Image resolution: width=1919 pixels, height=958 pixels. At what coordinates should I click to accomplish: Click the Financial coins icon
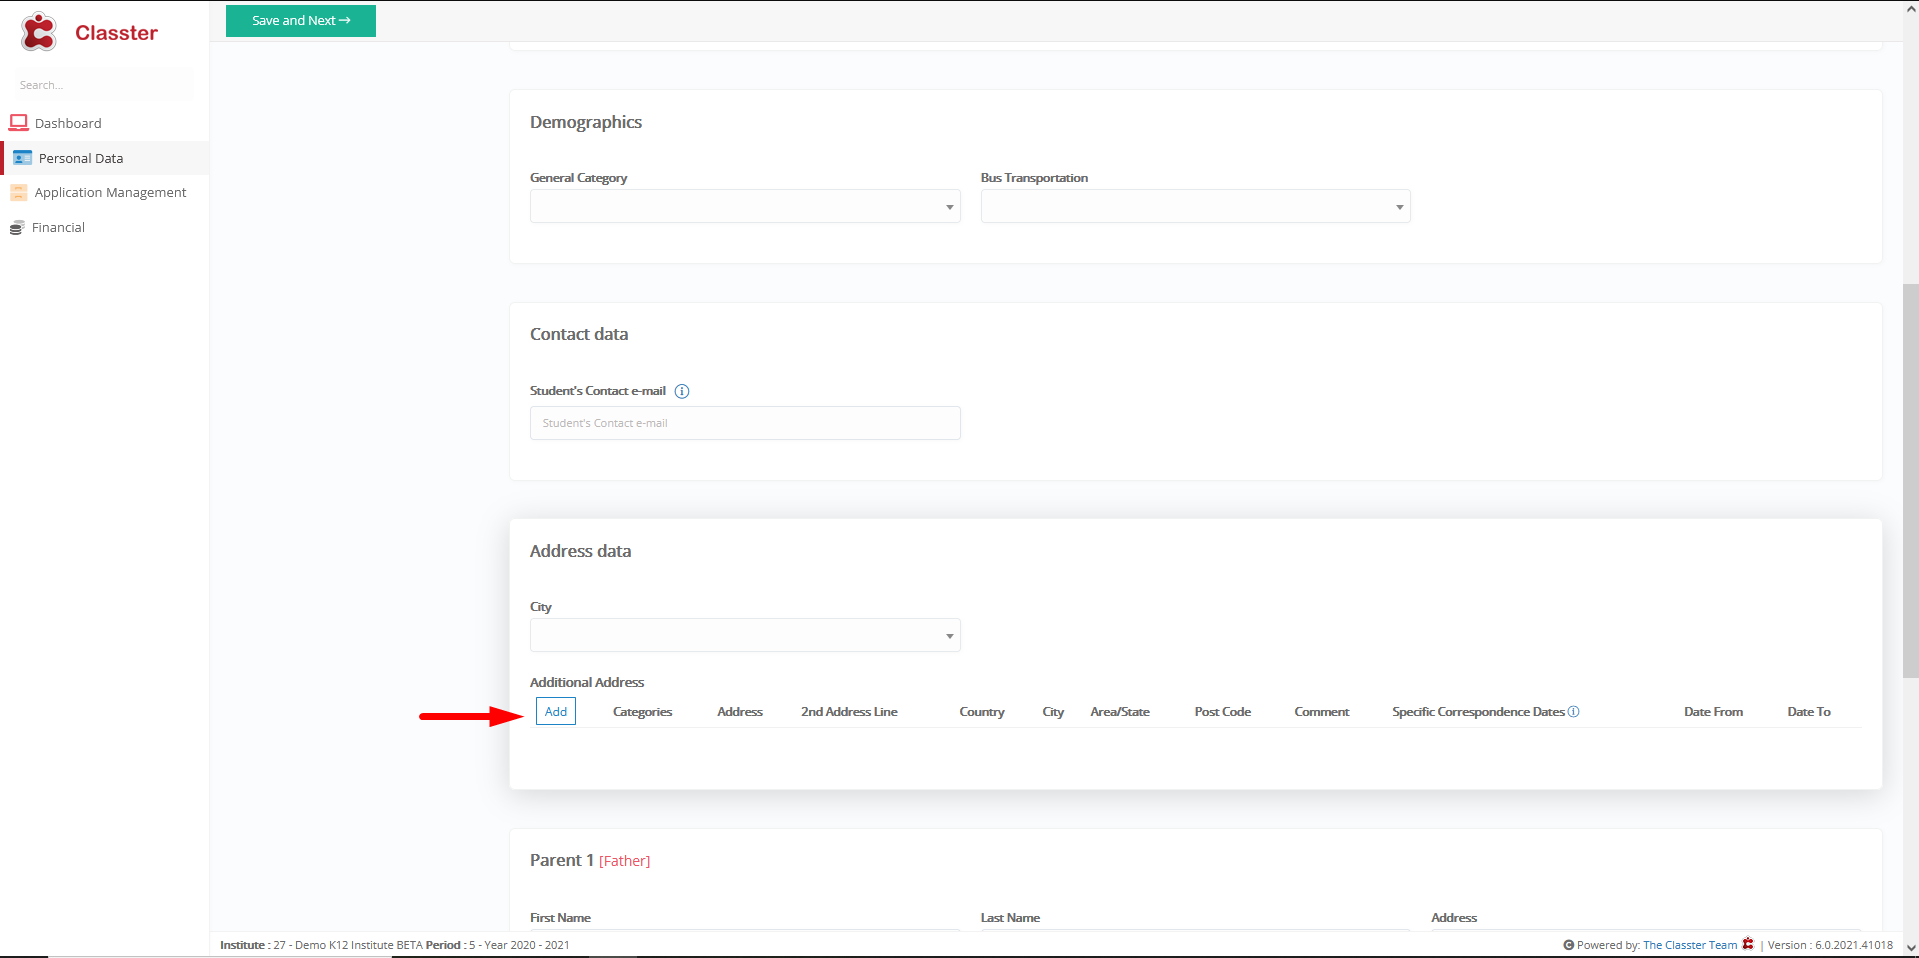[x=17, y=228]
